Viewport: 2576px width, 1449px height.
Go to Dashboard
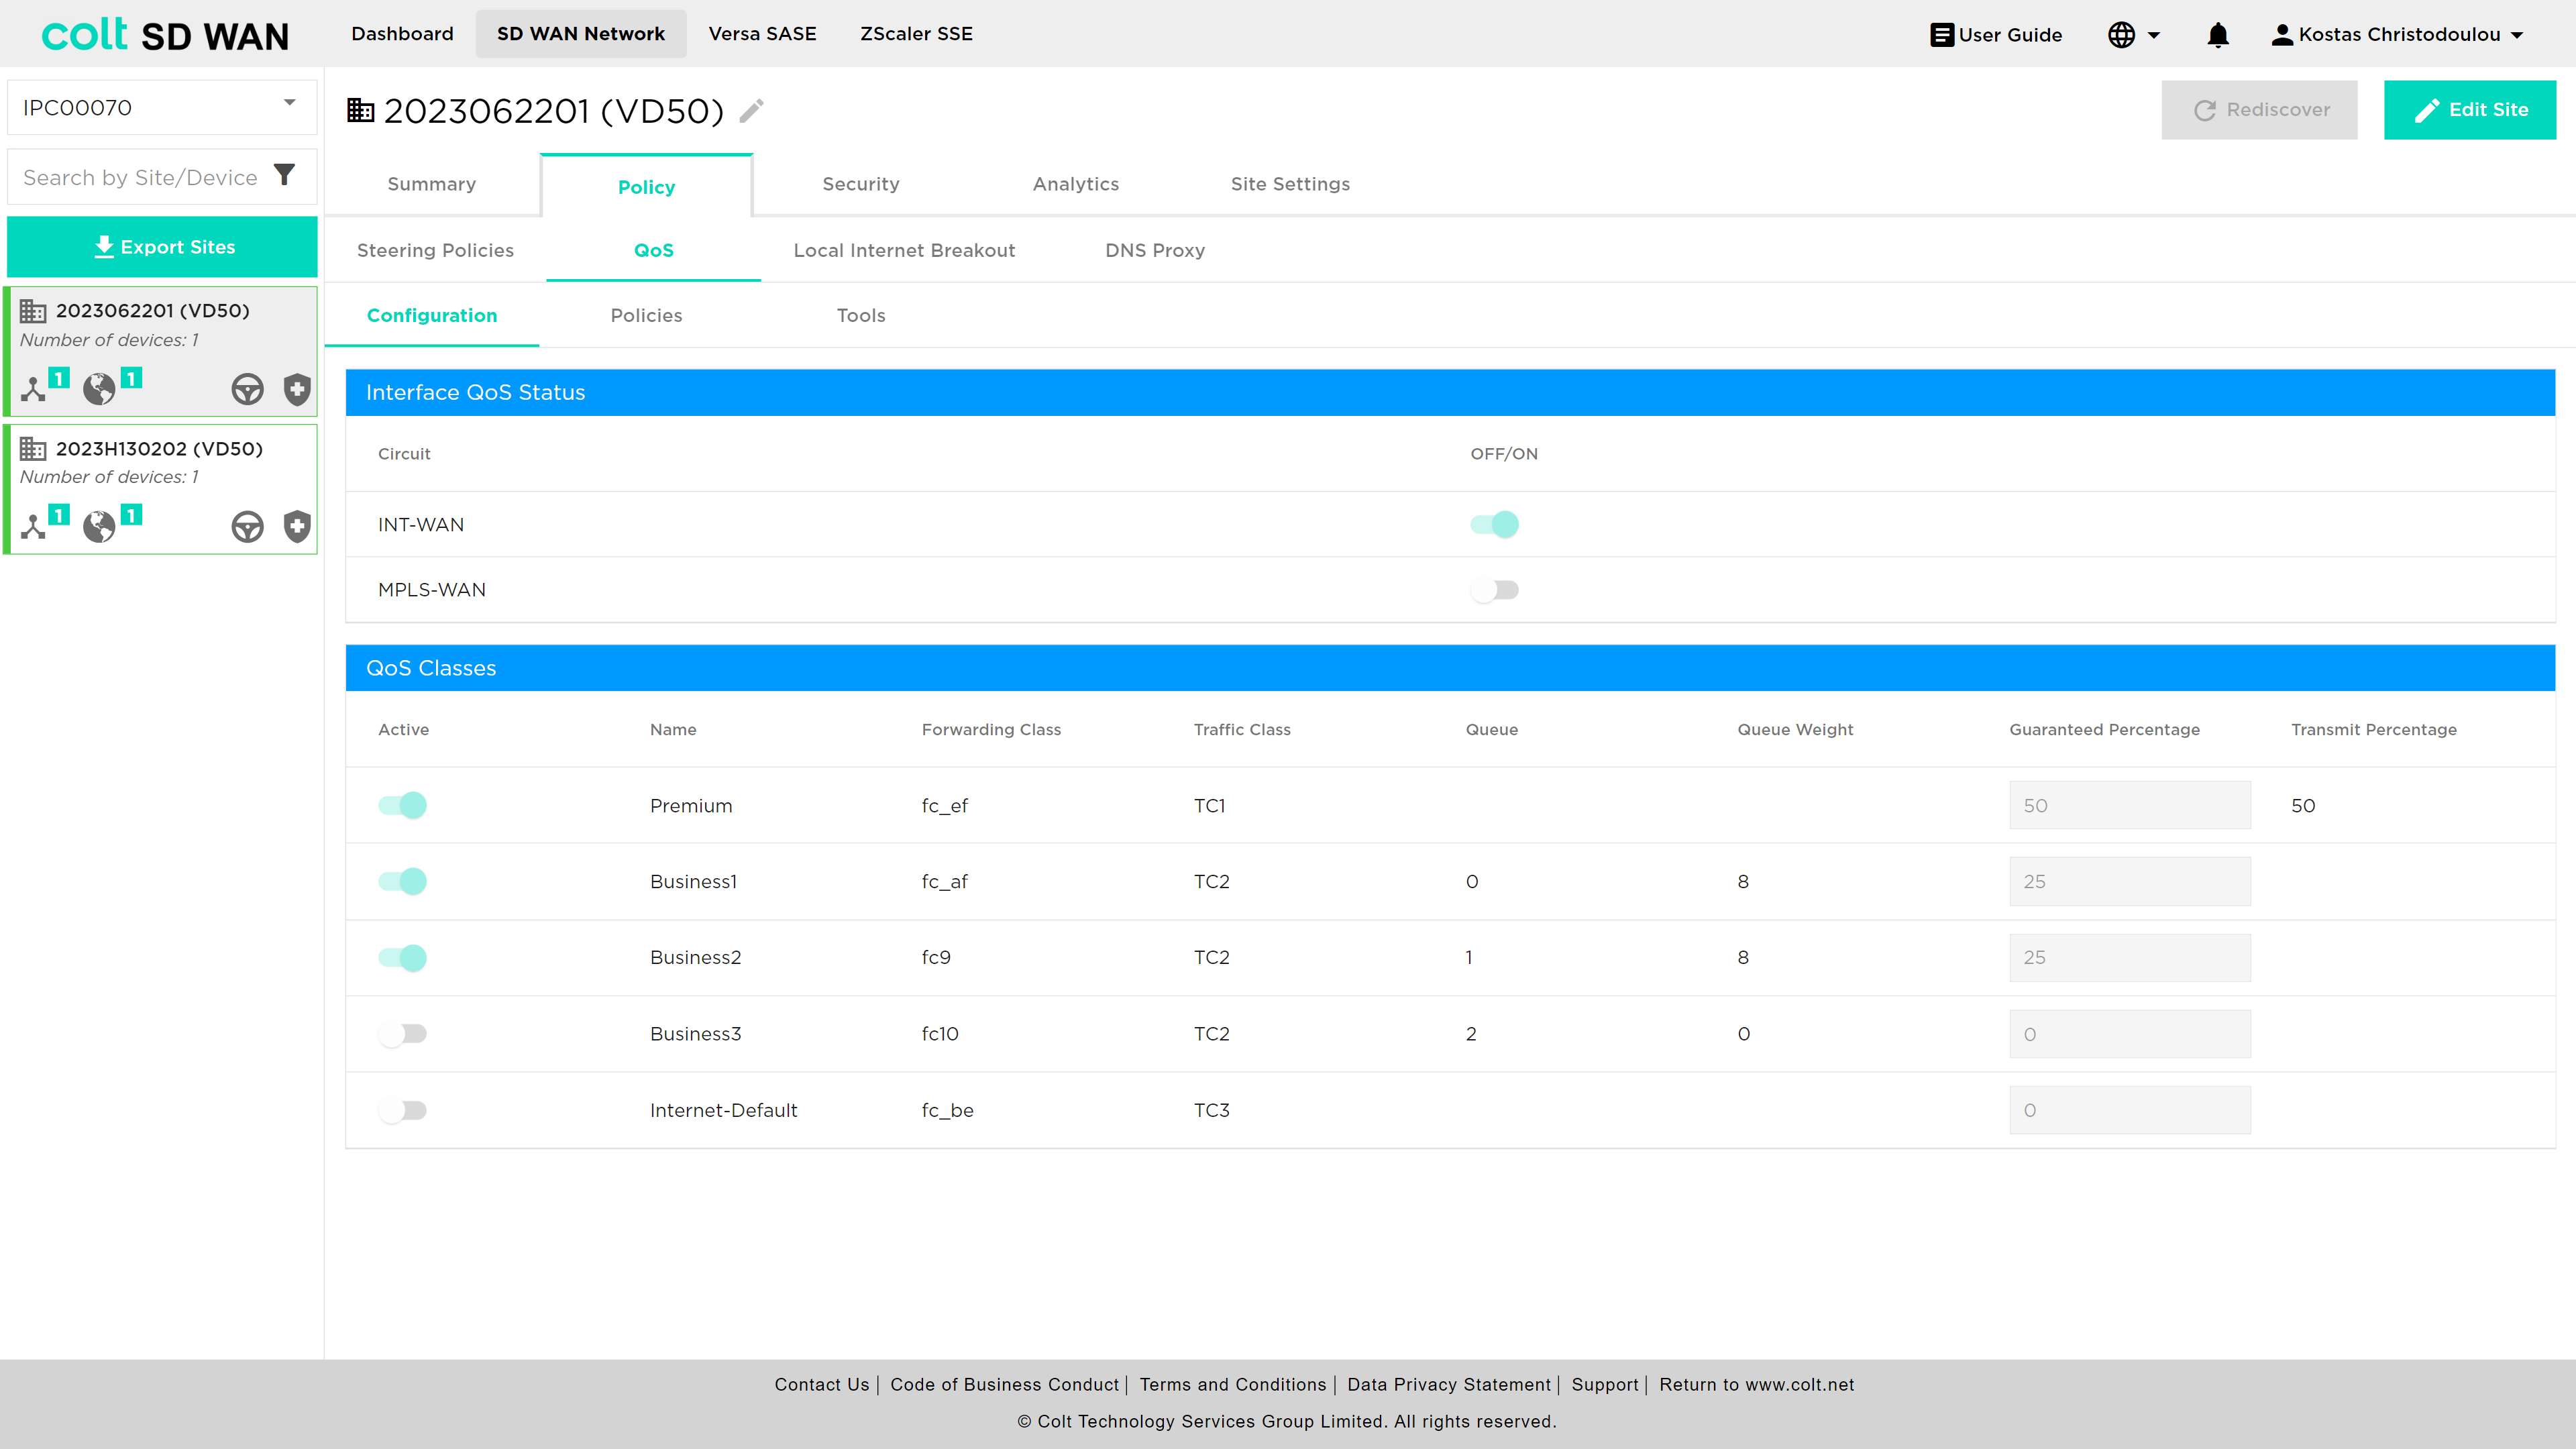[x=402, y=34]
